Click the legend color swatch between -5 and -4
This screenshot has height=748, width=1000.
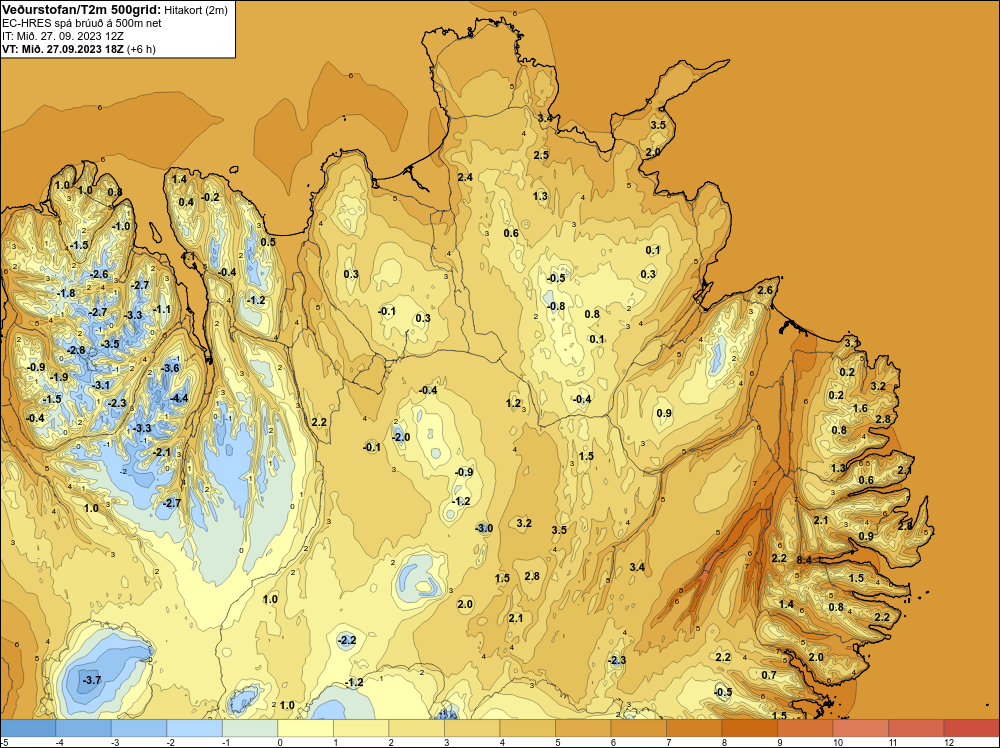[x=28, y=728]
